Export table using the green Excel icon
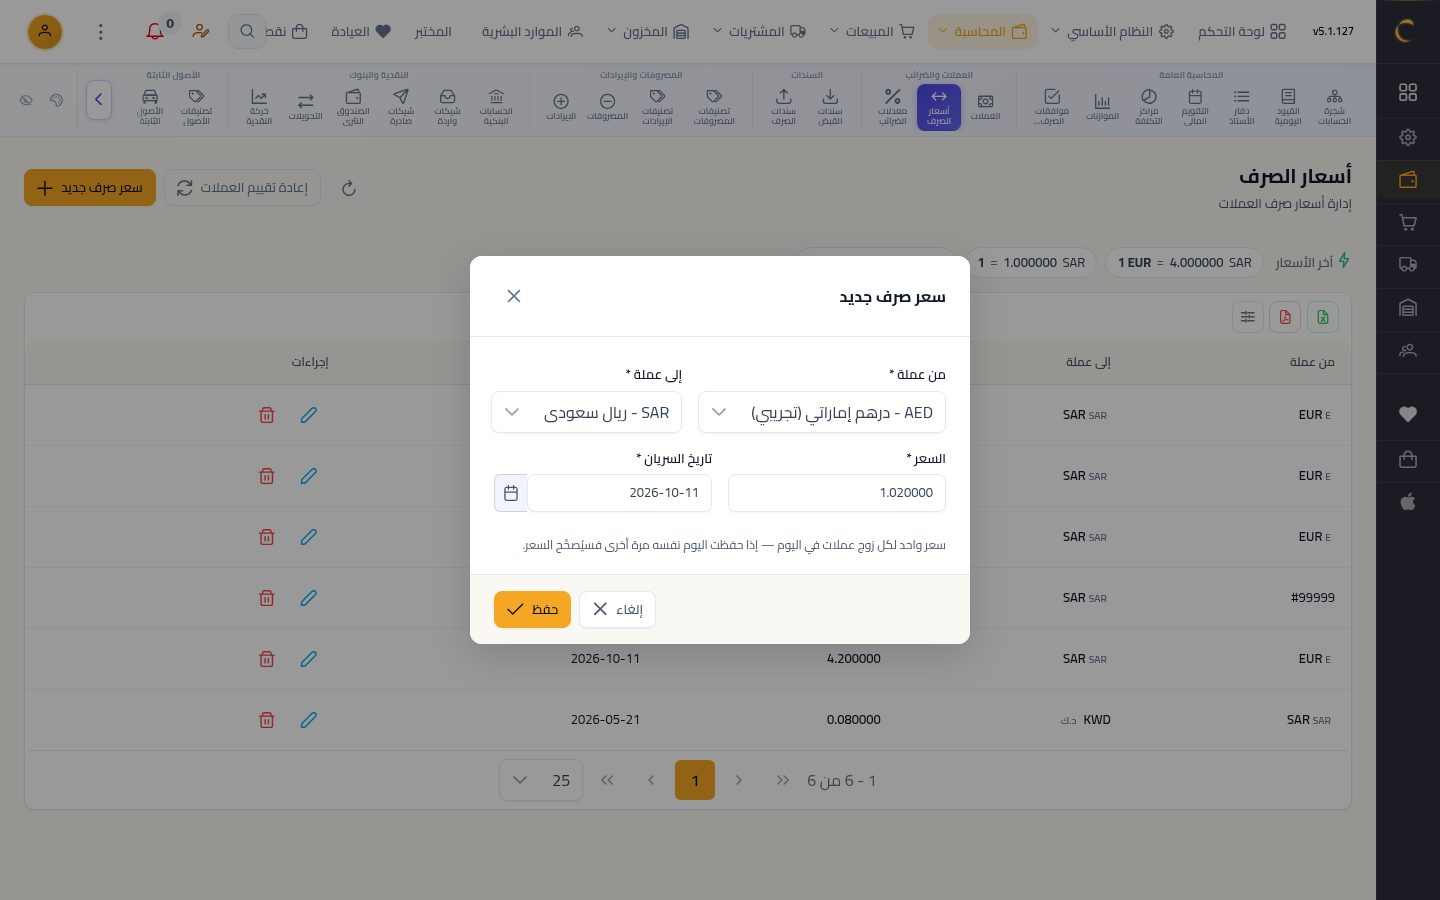Viewport: 1440px width, 900px height. point(1323,317)
